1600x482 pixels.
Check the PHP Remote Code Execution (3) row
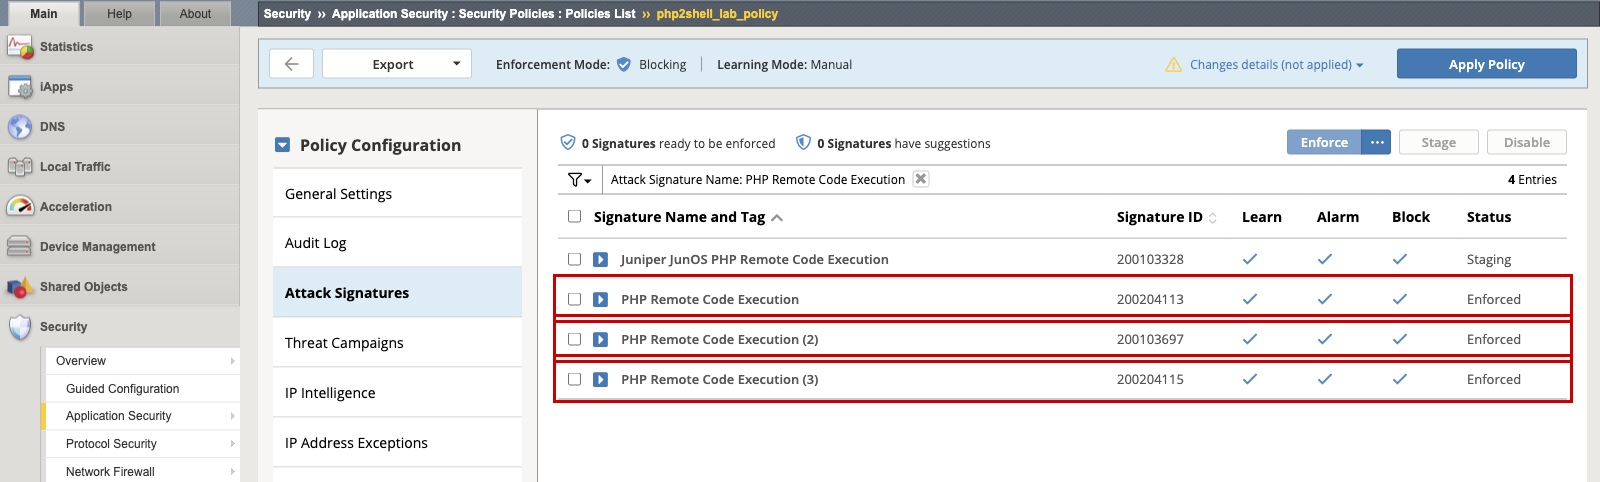click(574, 379)
